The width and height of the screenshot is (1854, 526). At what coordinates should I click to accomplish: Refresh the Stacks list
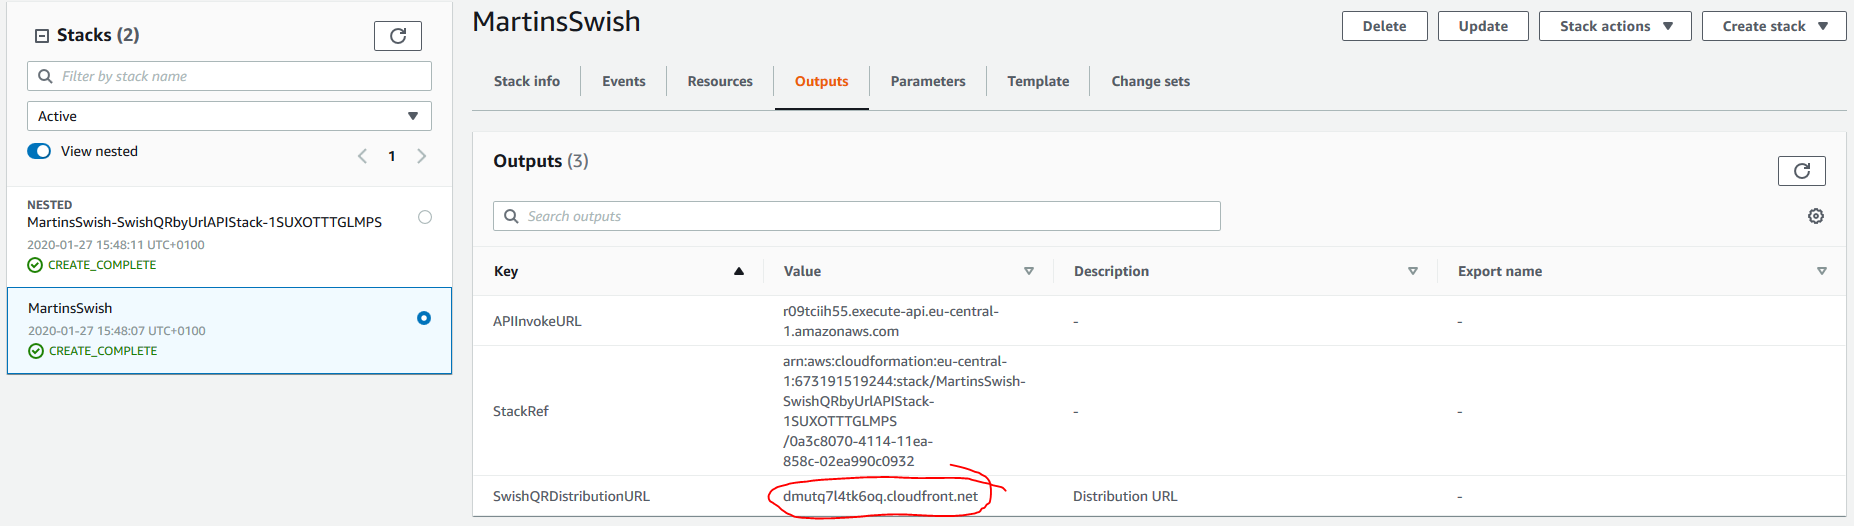398,36
